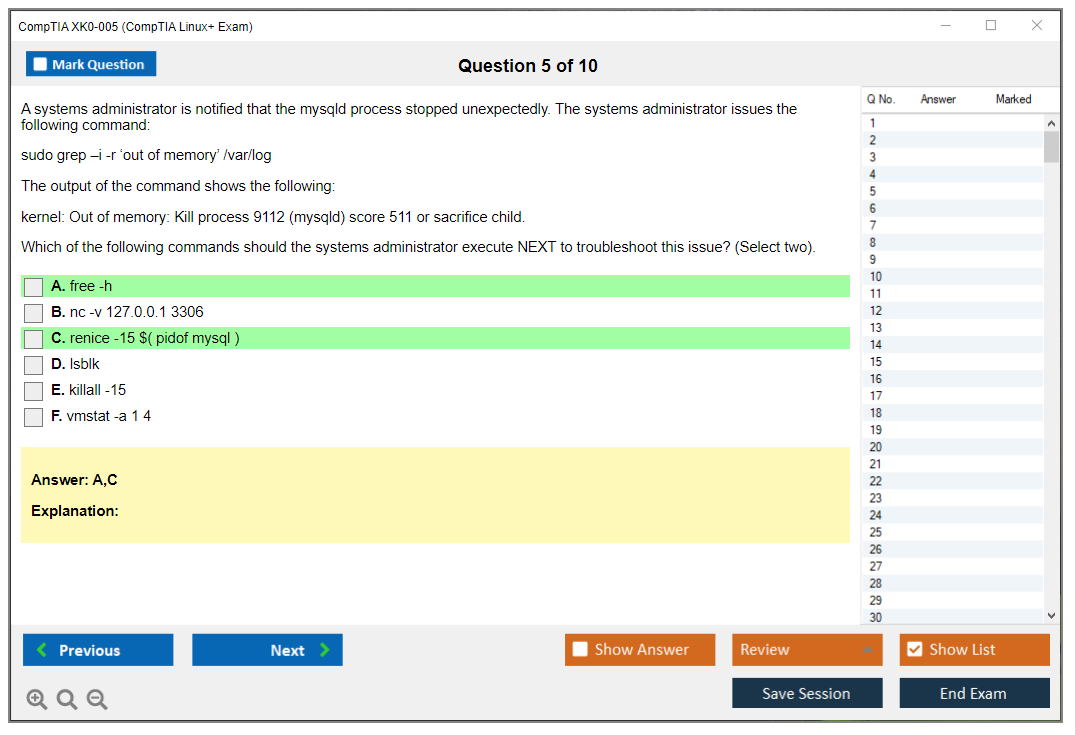Jump to question 10 in list
Viewport: 1075px width, 735px height.
876,277
